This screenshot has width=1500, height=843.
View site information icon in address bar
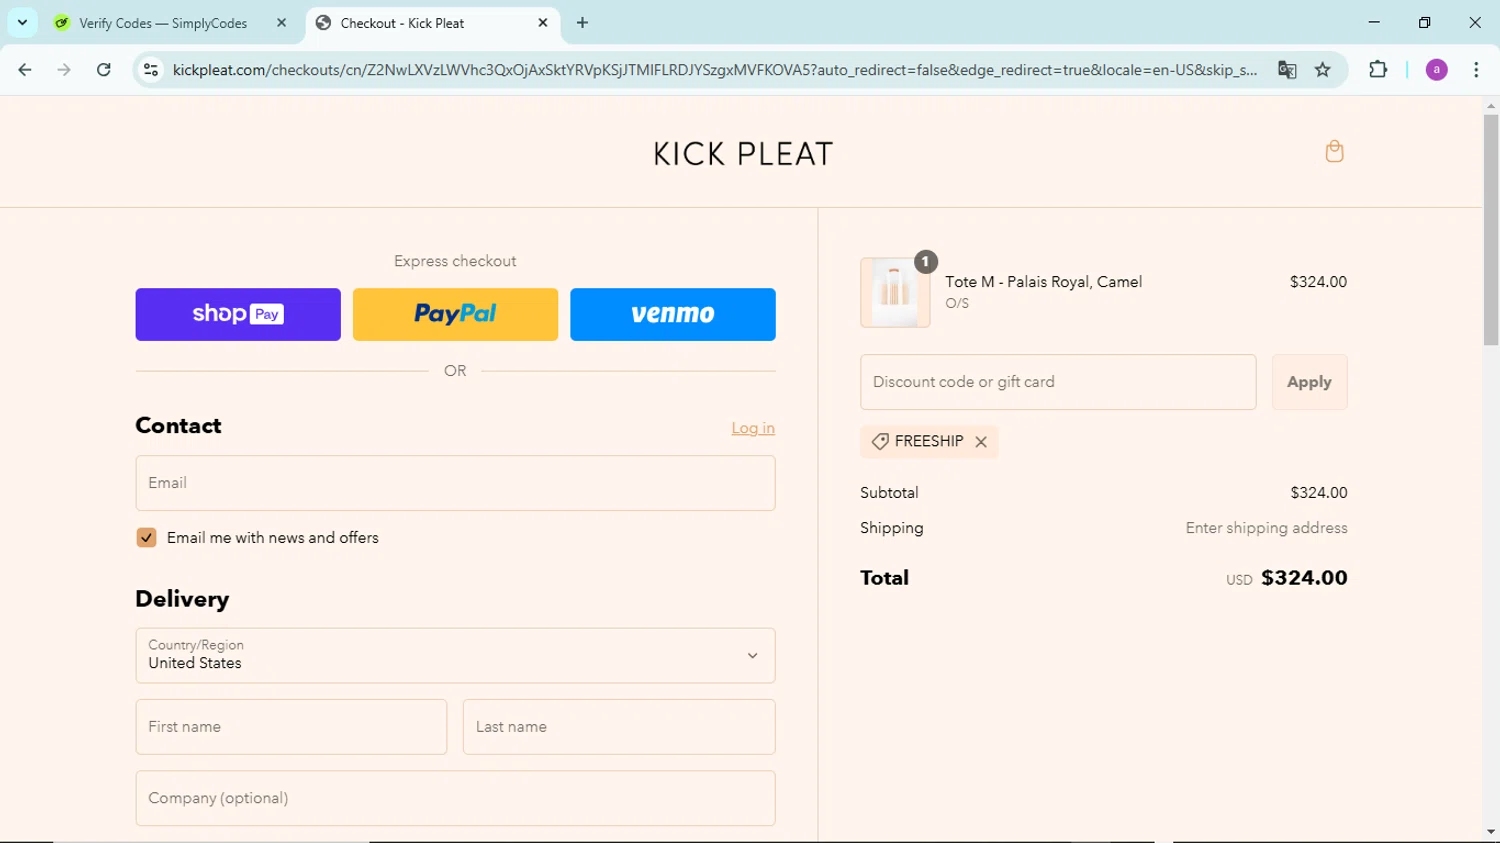pyautogui.click(x=151, y=70)
